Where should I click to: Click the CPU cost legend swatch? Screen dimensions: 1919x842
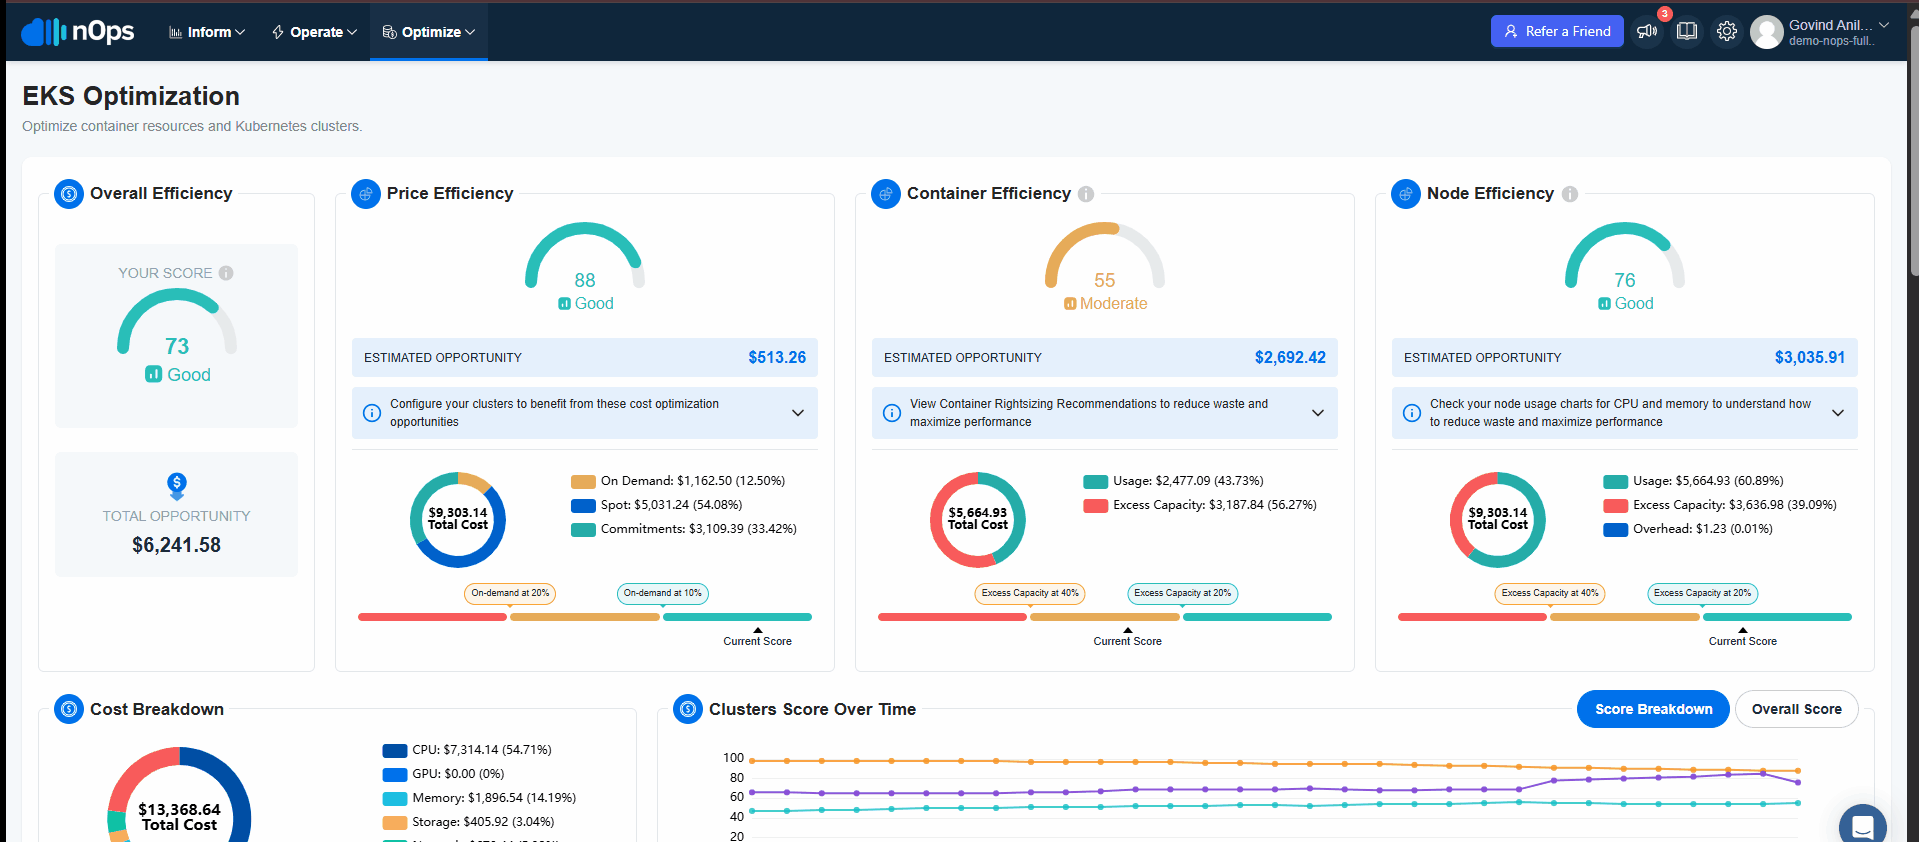pos(395,750)
